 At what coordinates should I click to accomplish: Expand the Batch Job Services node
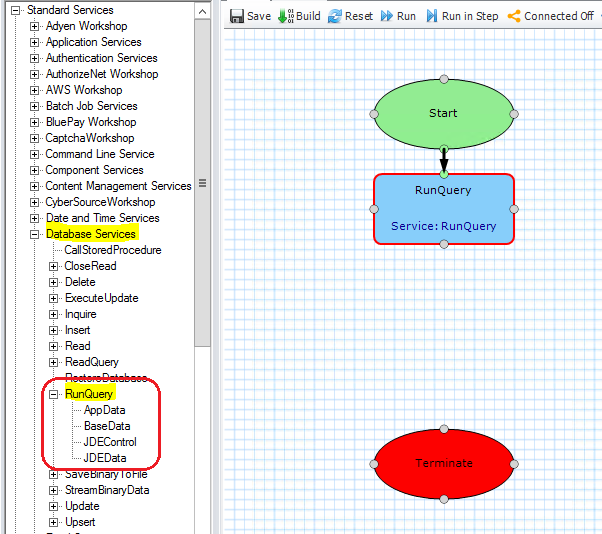(35, 106)
